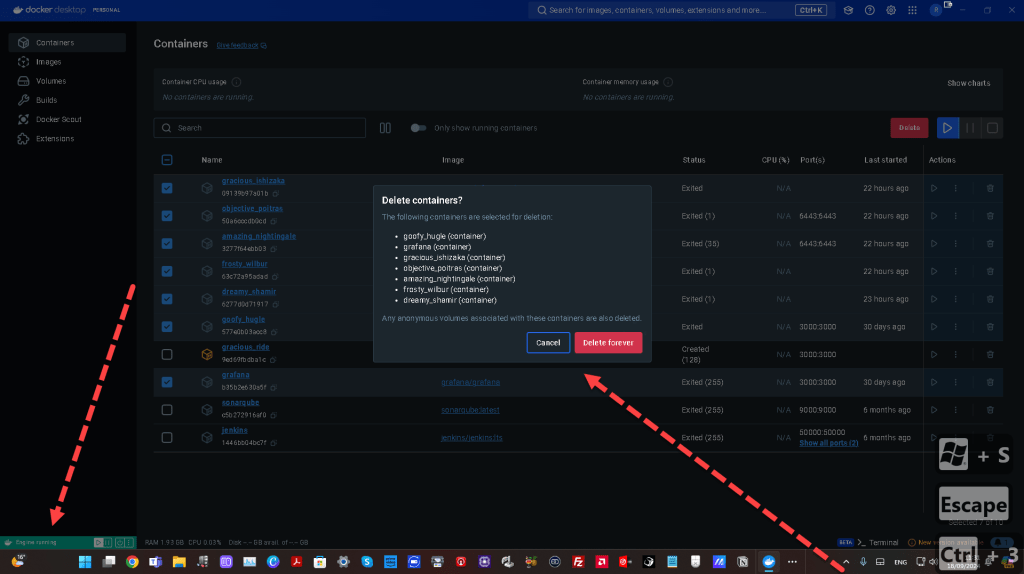The image size is (1024, 574).
Task: Open Docker settings gear icon
Action: pyautogui.click(x=891, y=10)
